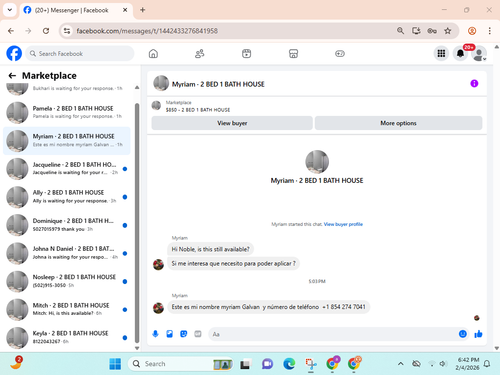Open Pamela's 2 BED 1 BATH chat
The image size is (500, 375).
(67, 112)
